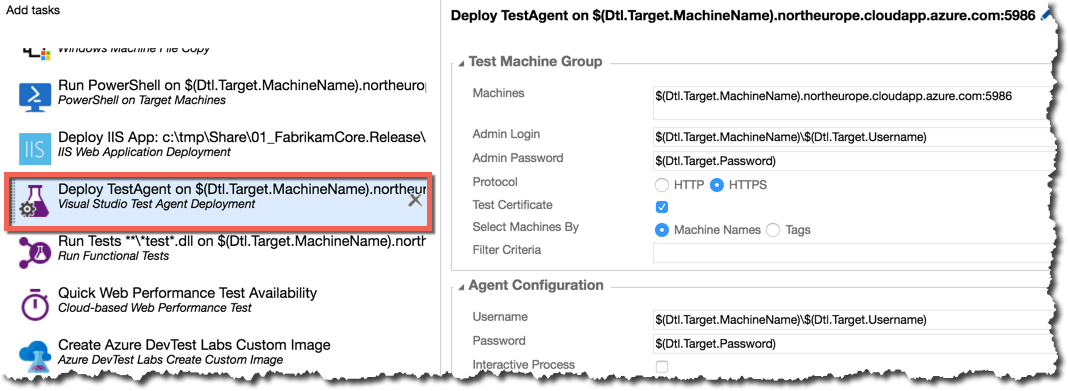Enable the Interactive Process checkbox
Image resolution: width=1068 pixels, height=391 pixels.
click(x=661, y=367)
